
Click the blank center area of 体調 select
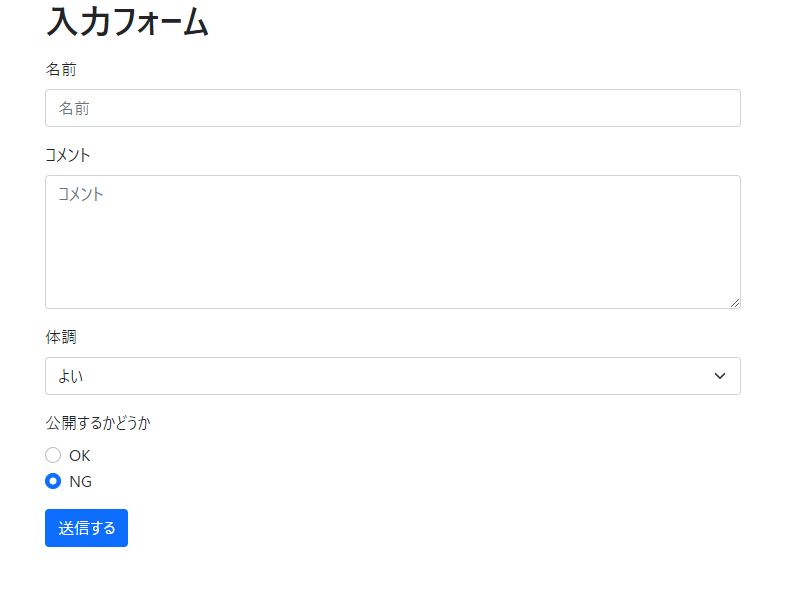point(393,376)
